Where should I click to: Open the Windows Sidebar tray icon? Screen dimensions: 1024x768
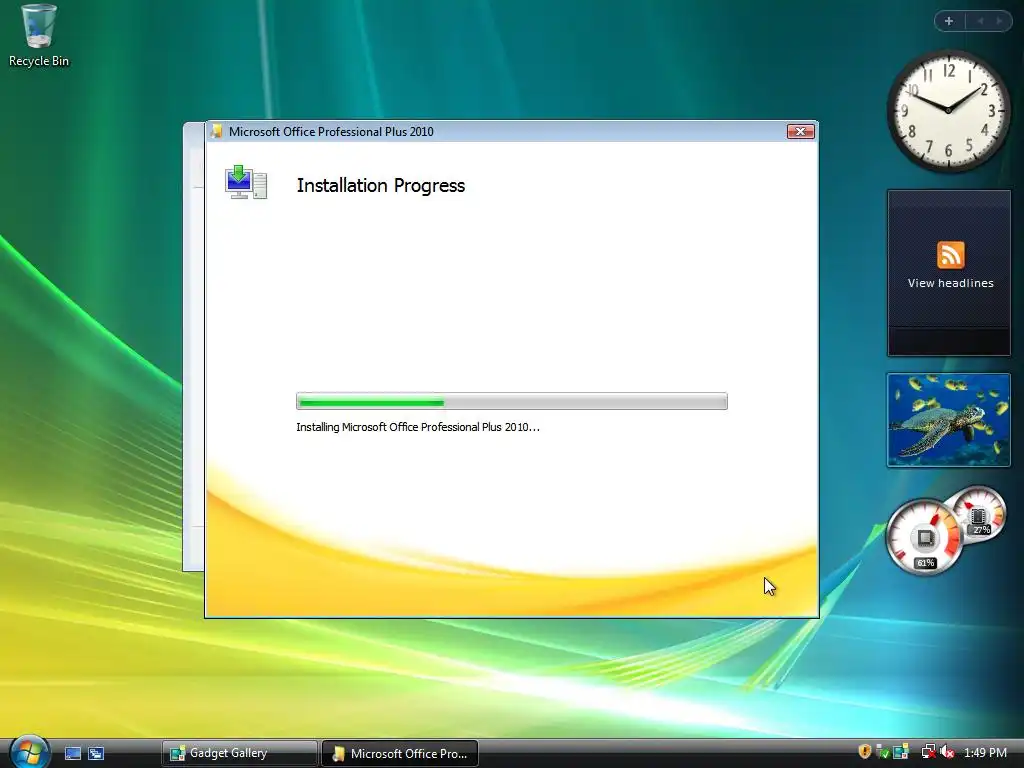pos(901,752)
